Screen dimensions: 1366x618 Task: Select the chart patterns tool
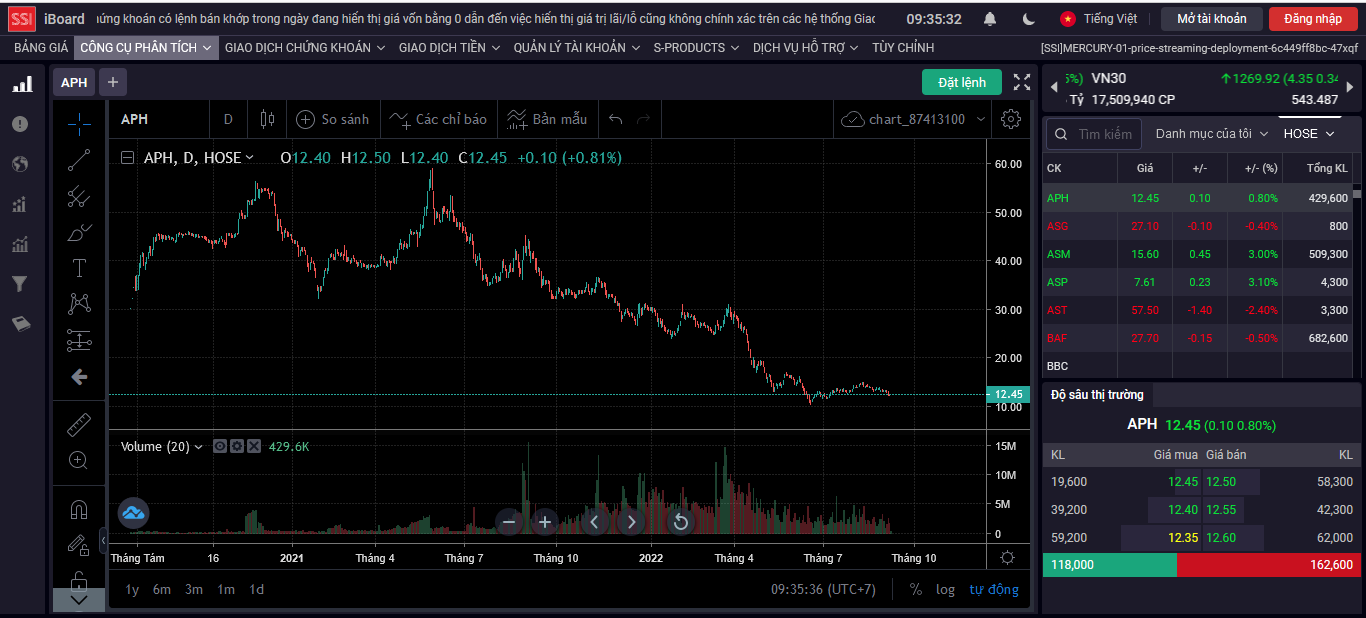click(x=79, y=304)
